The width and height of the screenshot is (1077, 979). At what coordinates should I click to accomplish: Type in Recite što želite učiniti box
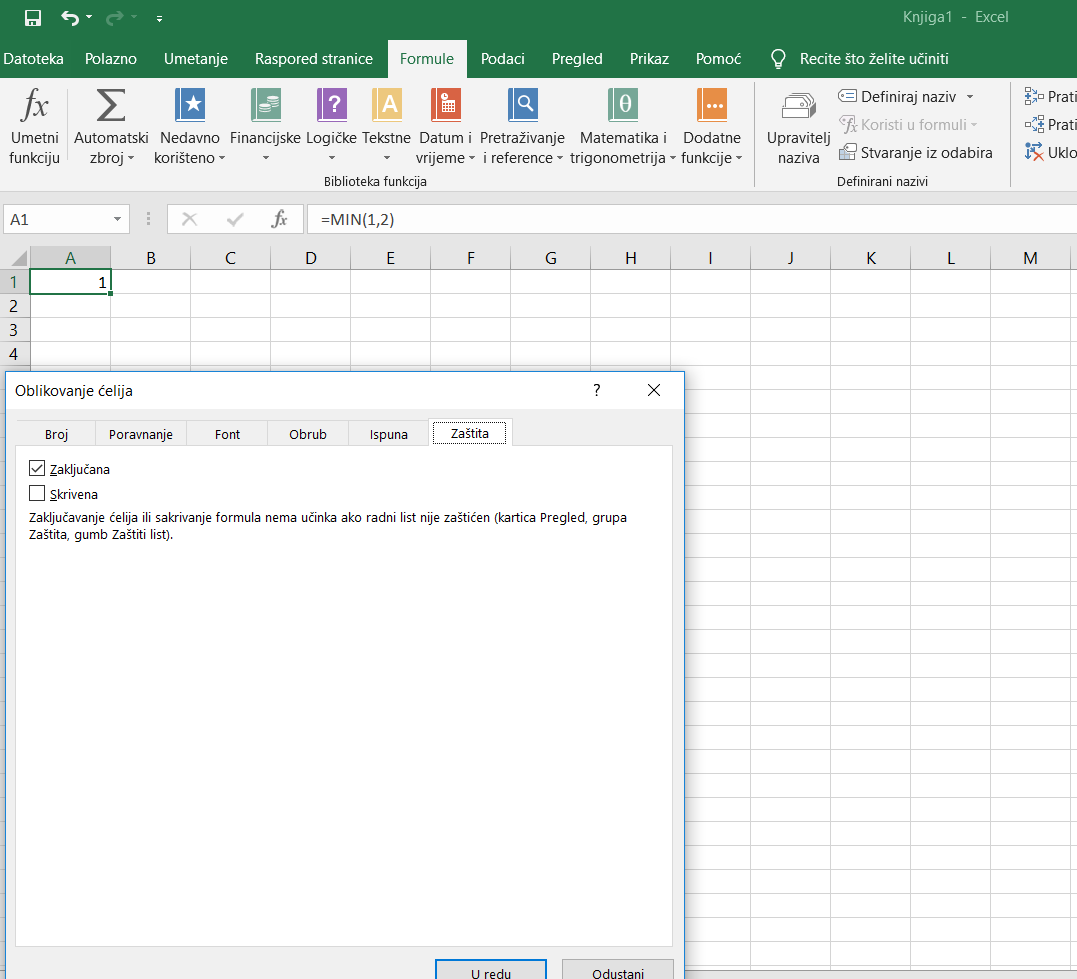874,59
